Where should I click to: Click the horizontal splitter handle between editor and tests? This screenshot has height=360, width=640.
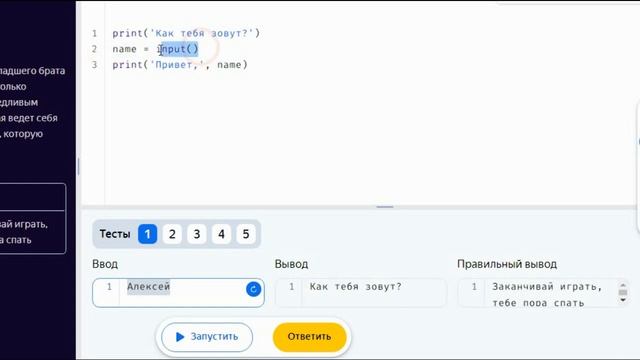[384, 207]
